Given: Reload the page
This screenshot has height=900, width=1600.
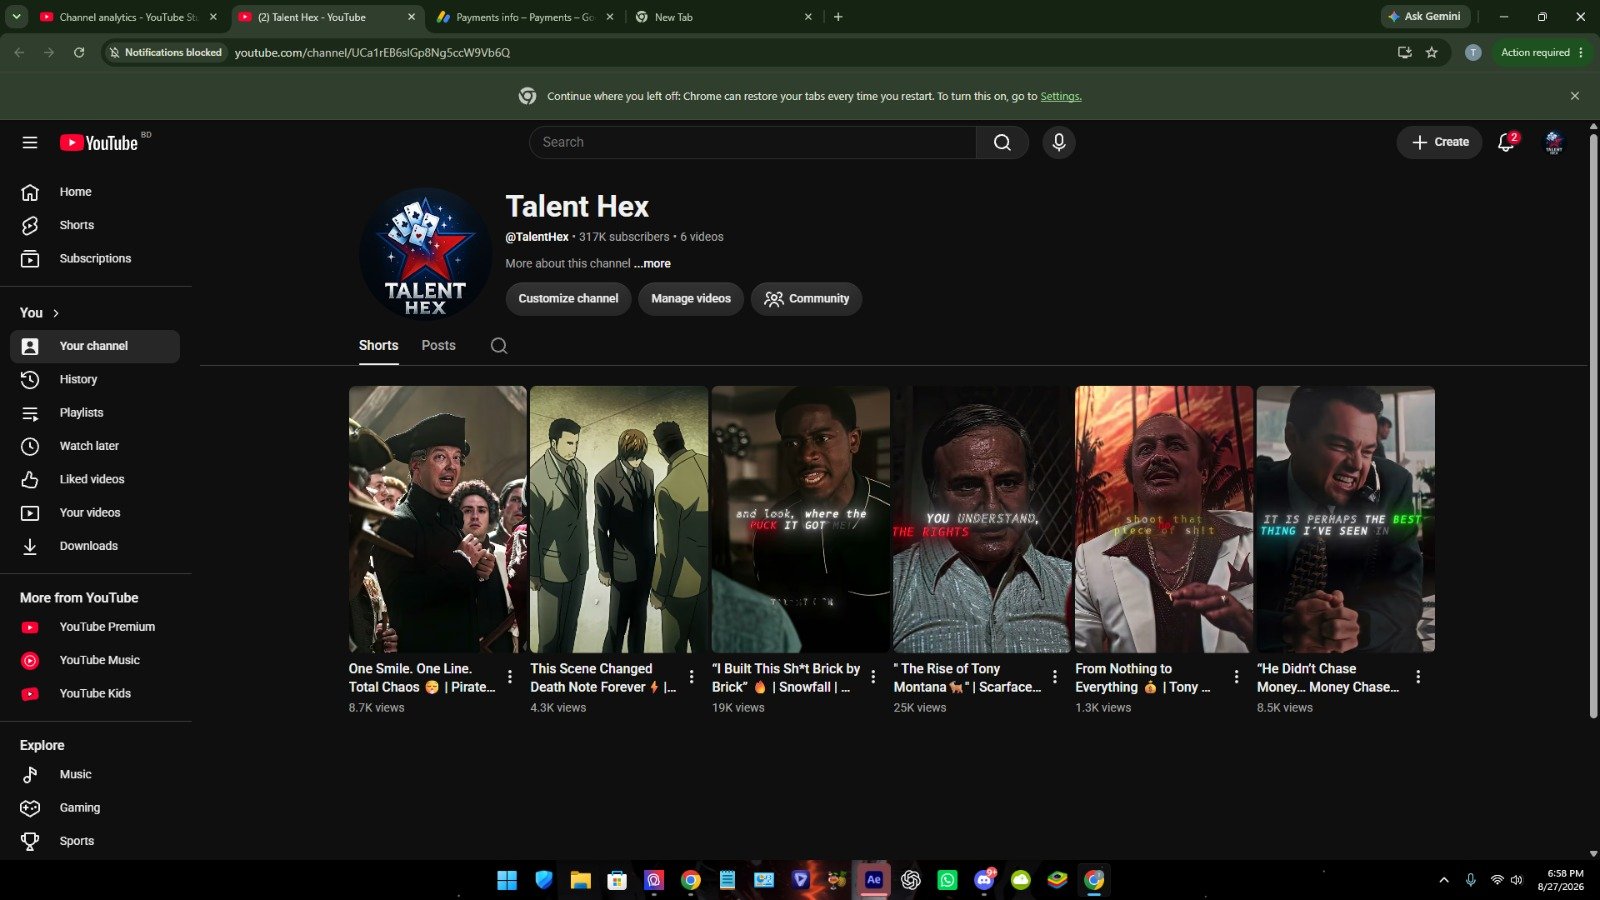Looking at the screenshot, I should 79,52.
